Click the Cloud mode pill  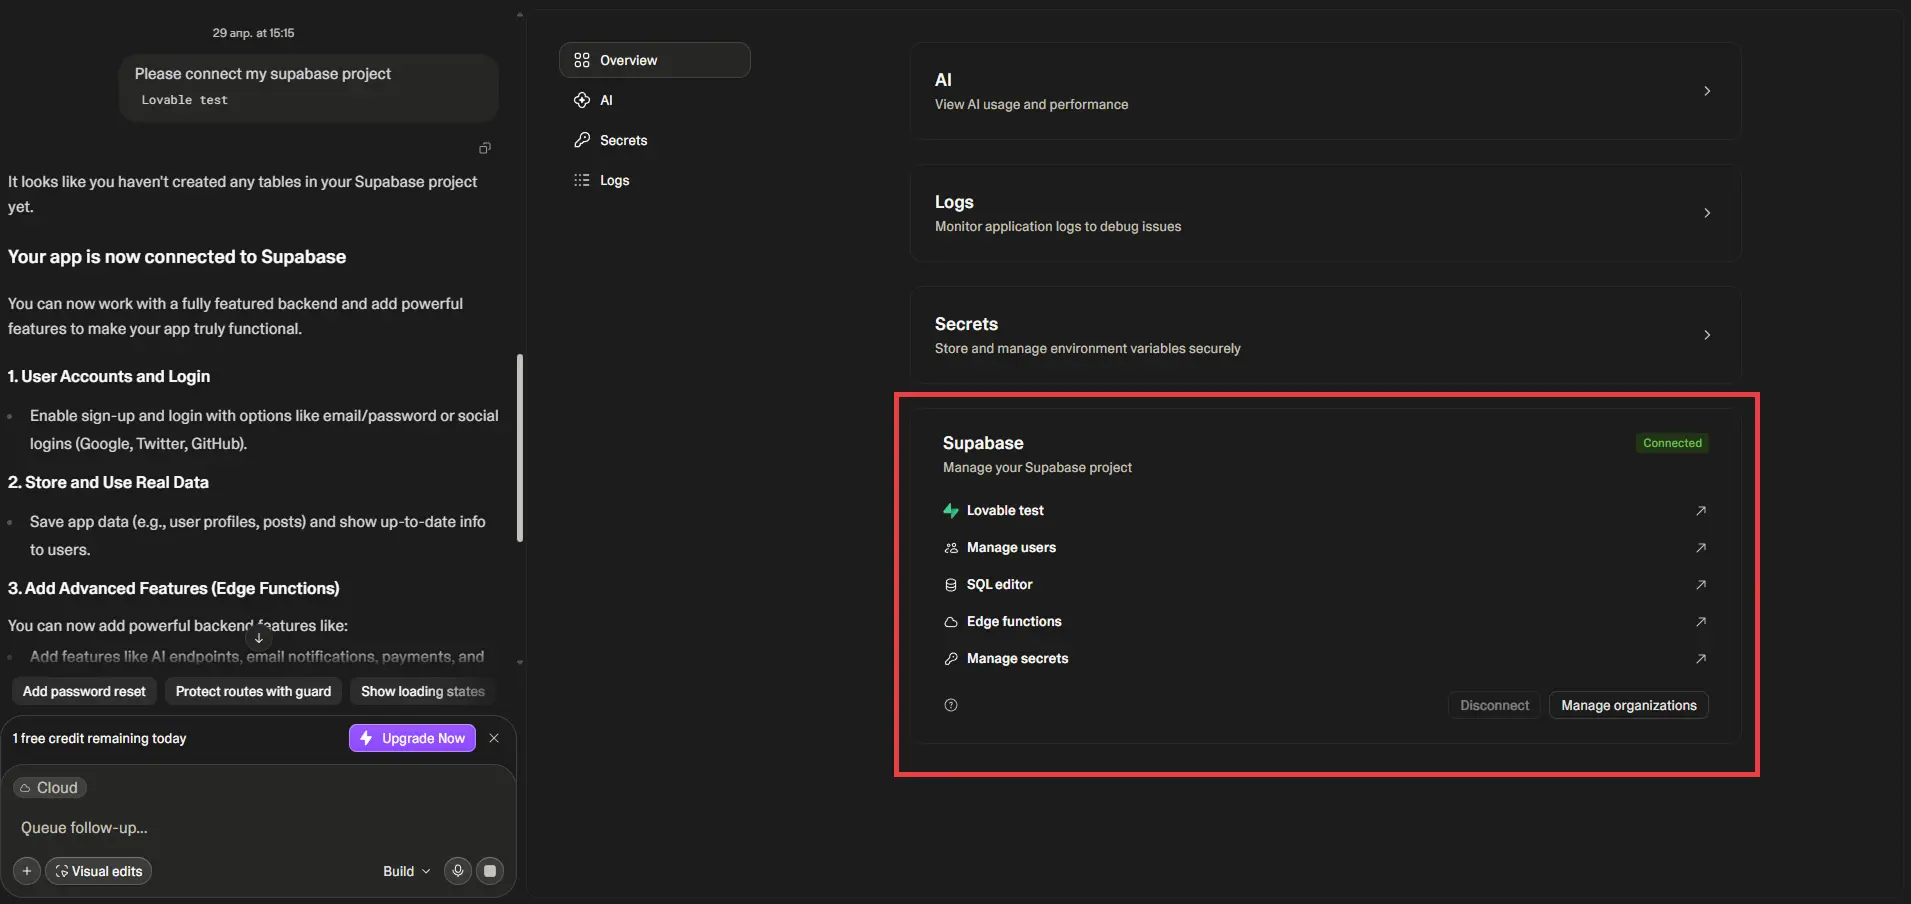[x=50, y=787]
